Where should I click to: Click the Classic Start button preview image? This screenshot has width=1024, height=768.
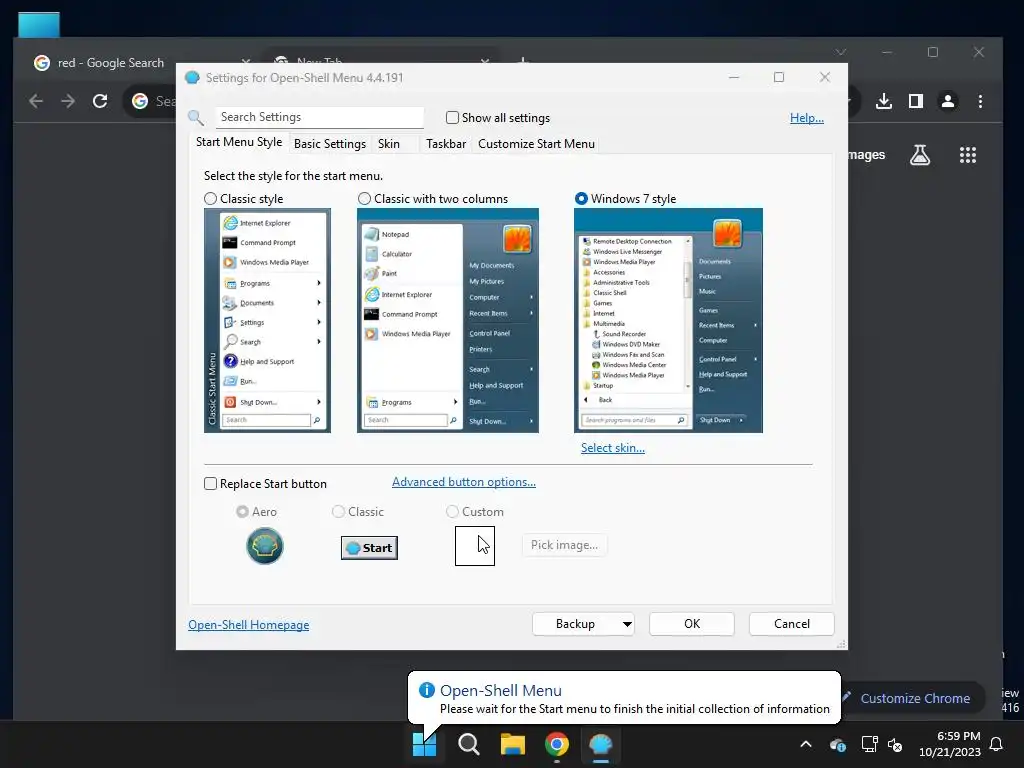click(x=369, y=548)
